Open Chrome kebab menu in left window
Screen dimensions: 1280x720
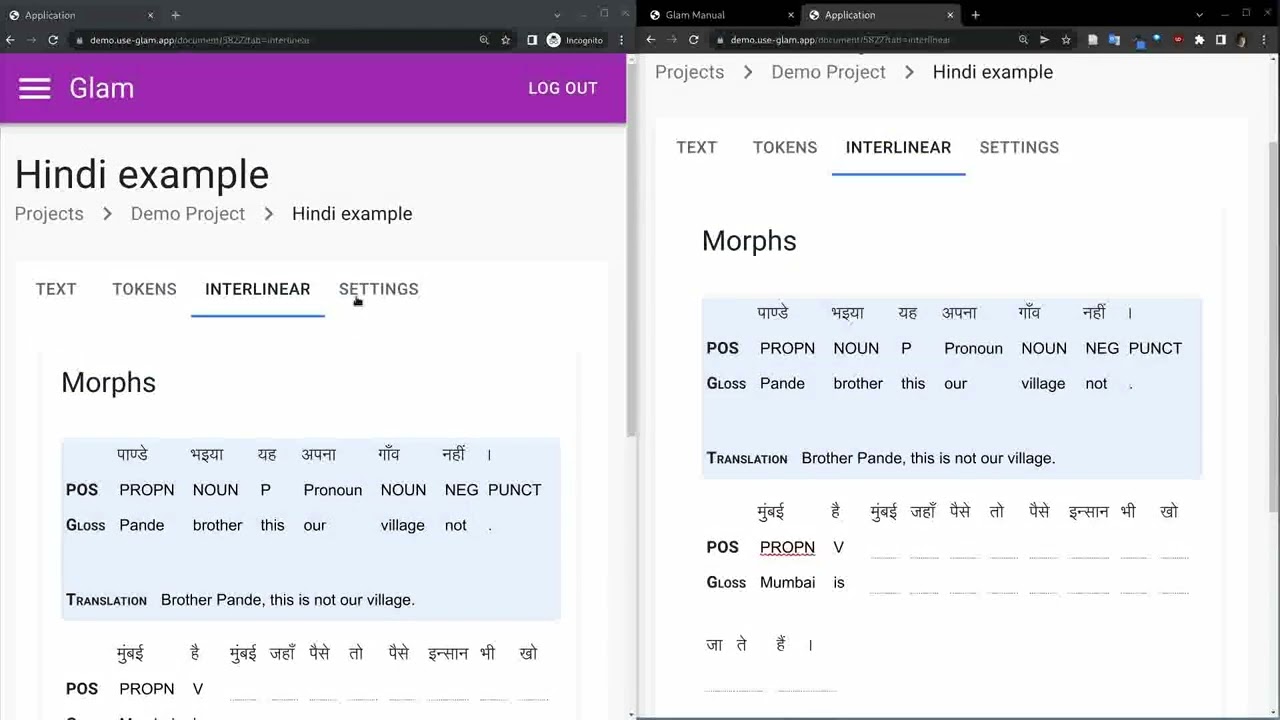pyautogui.click(x=621, y=40)
